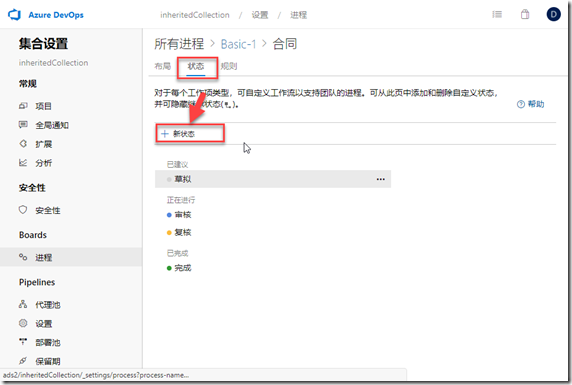Click the 集合设置 heading
The image size is (572, 385).
(43, 44)
